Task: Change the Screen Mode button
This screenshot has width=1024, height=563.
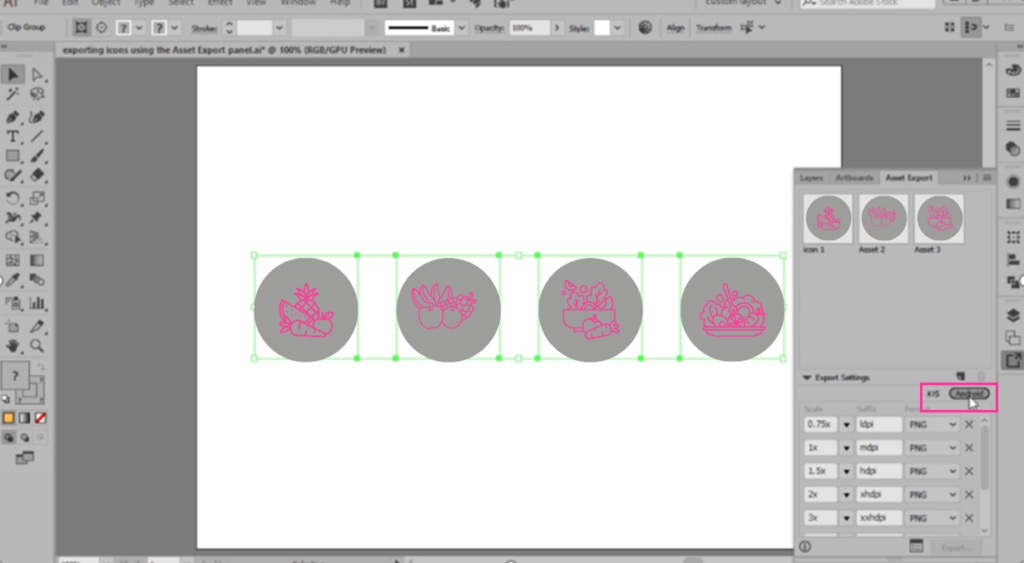Action: pyautogui.click(x=25, y=458)
